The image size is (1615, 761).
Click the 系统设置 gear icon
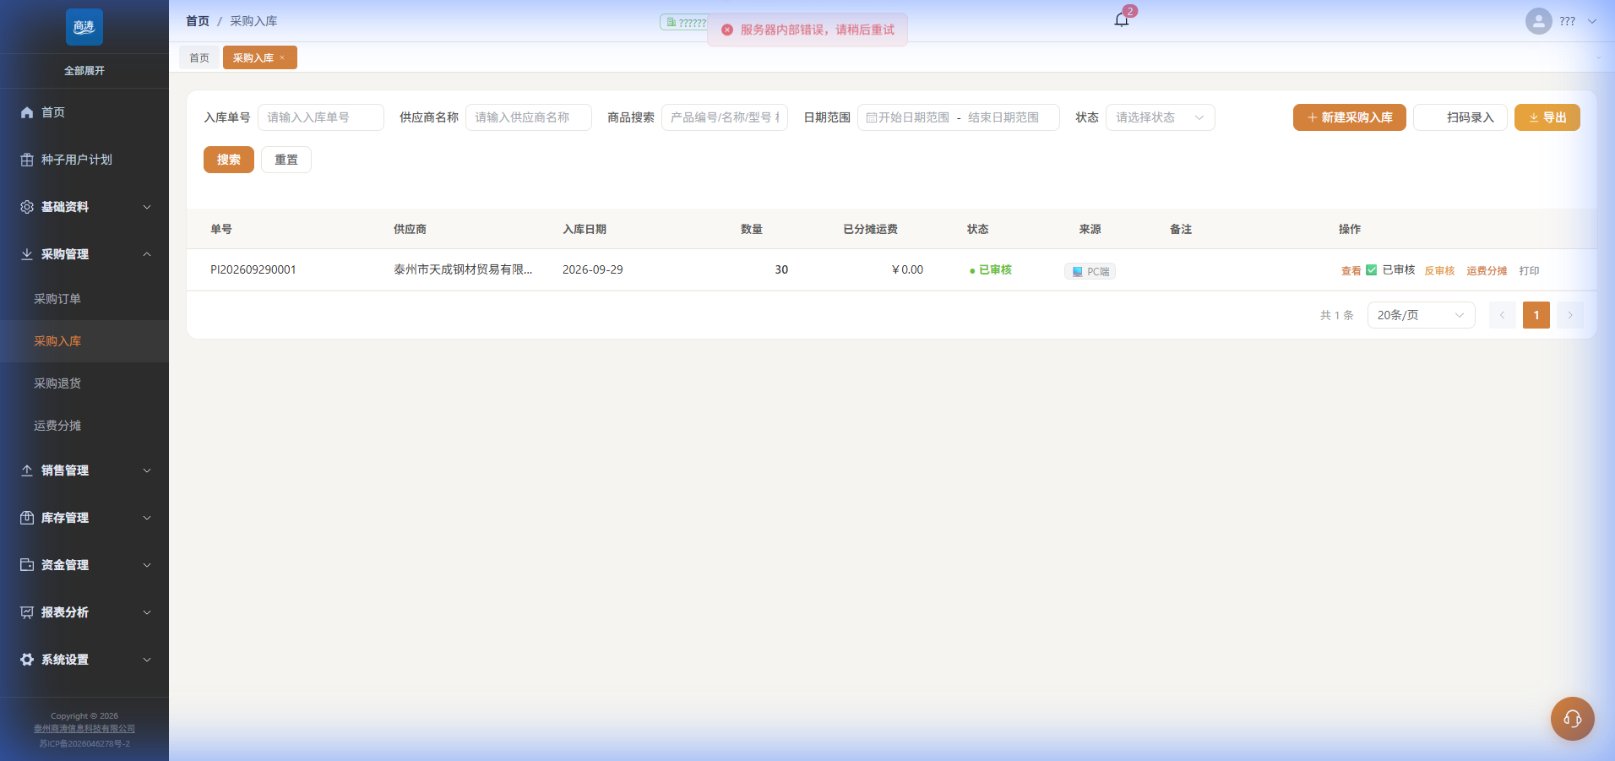pos(27,660)
